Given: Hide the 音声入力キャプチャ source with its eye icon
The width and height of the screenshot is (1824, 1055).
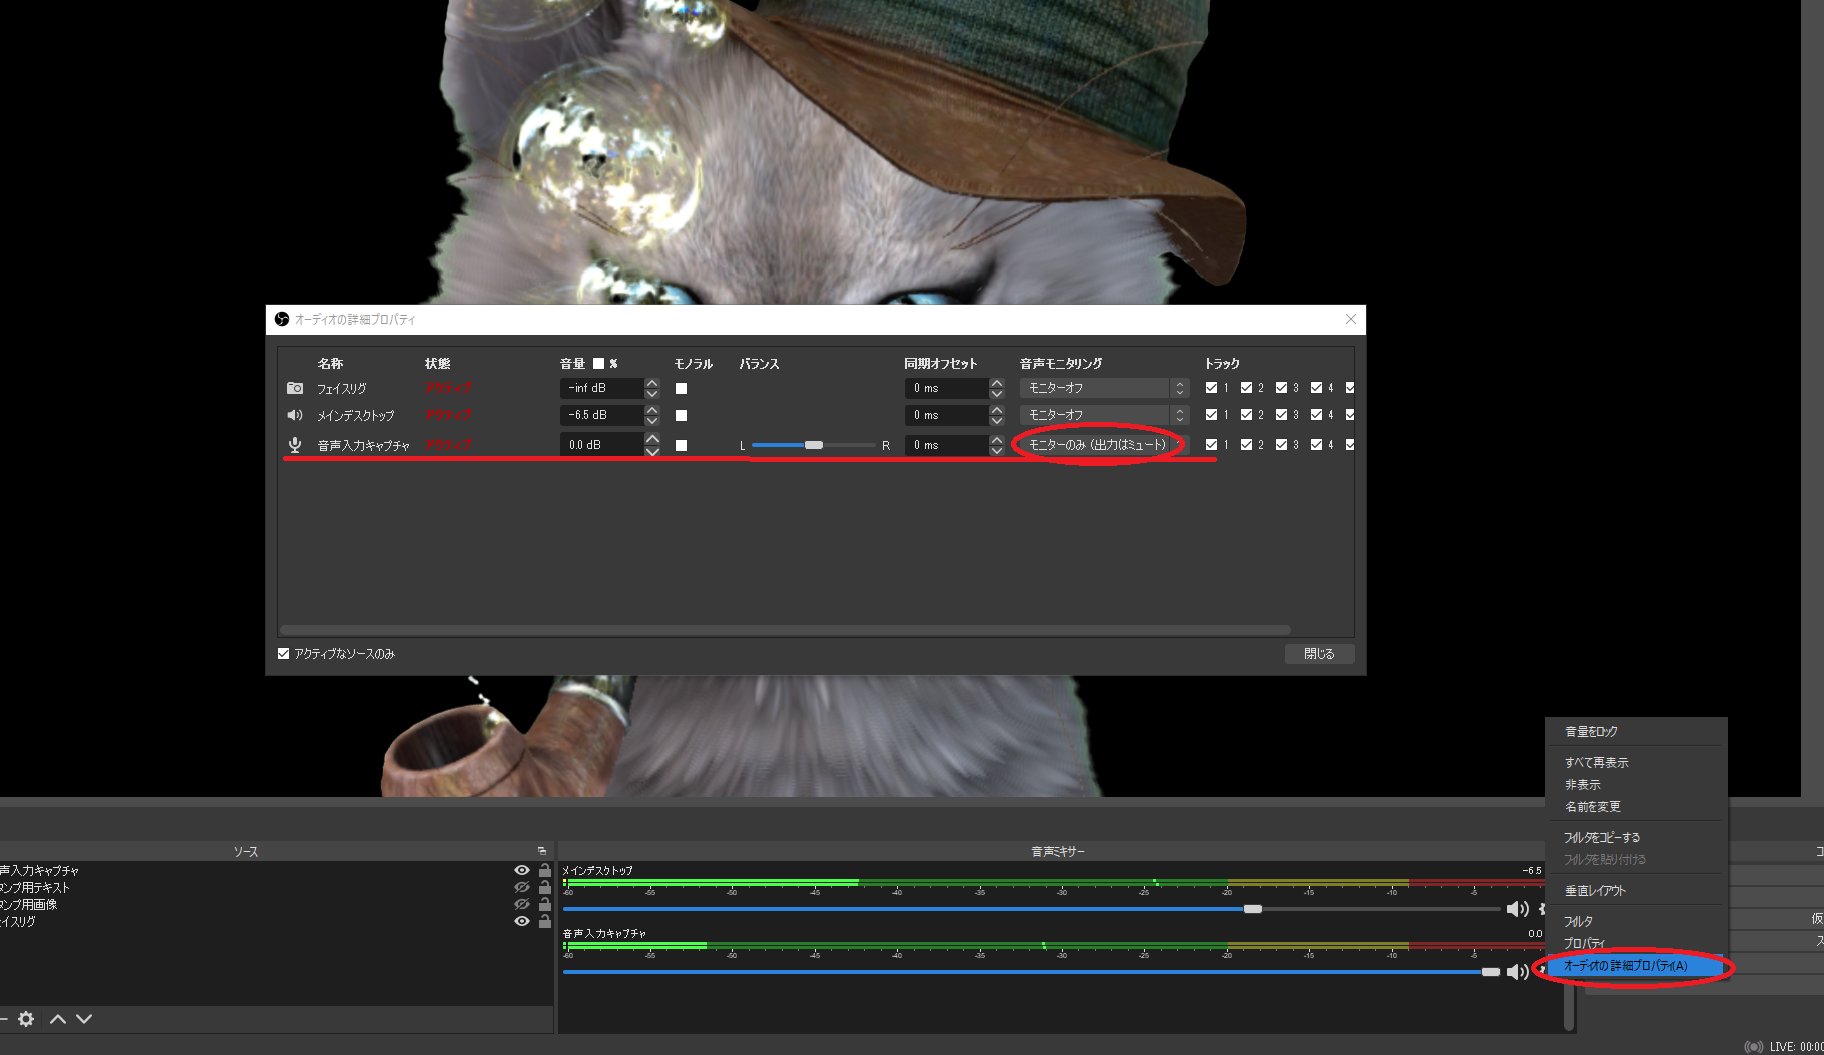Looking at the screenshot, I should pos(522,871).
